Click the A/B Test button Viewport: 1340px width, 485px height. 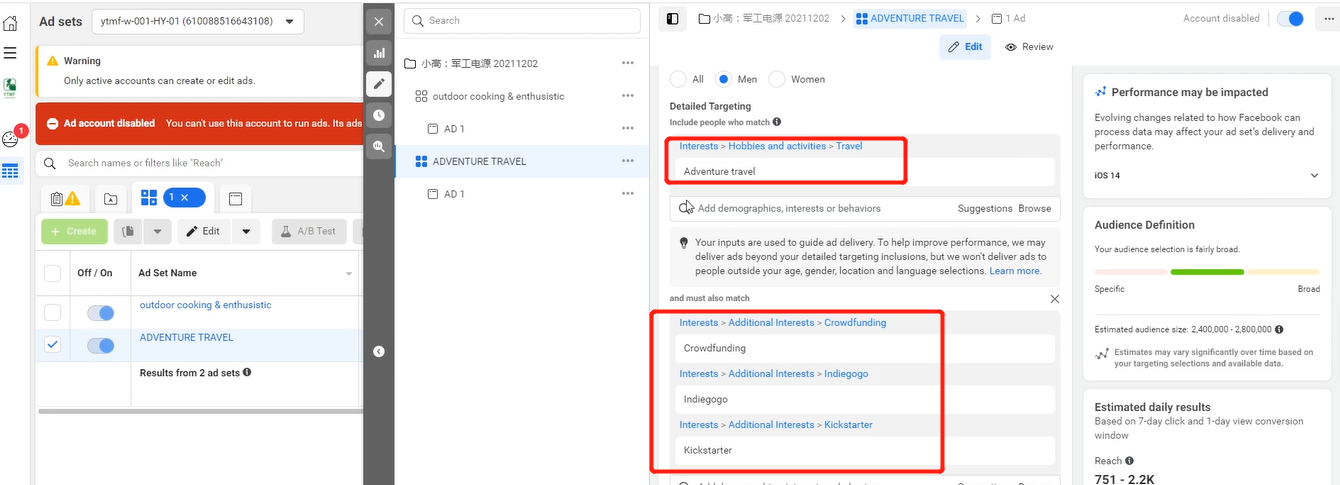[x=308, y=231]
